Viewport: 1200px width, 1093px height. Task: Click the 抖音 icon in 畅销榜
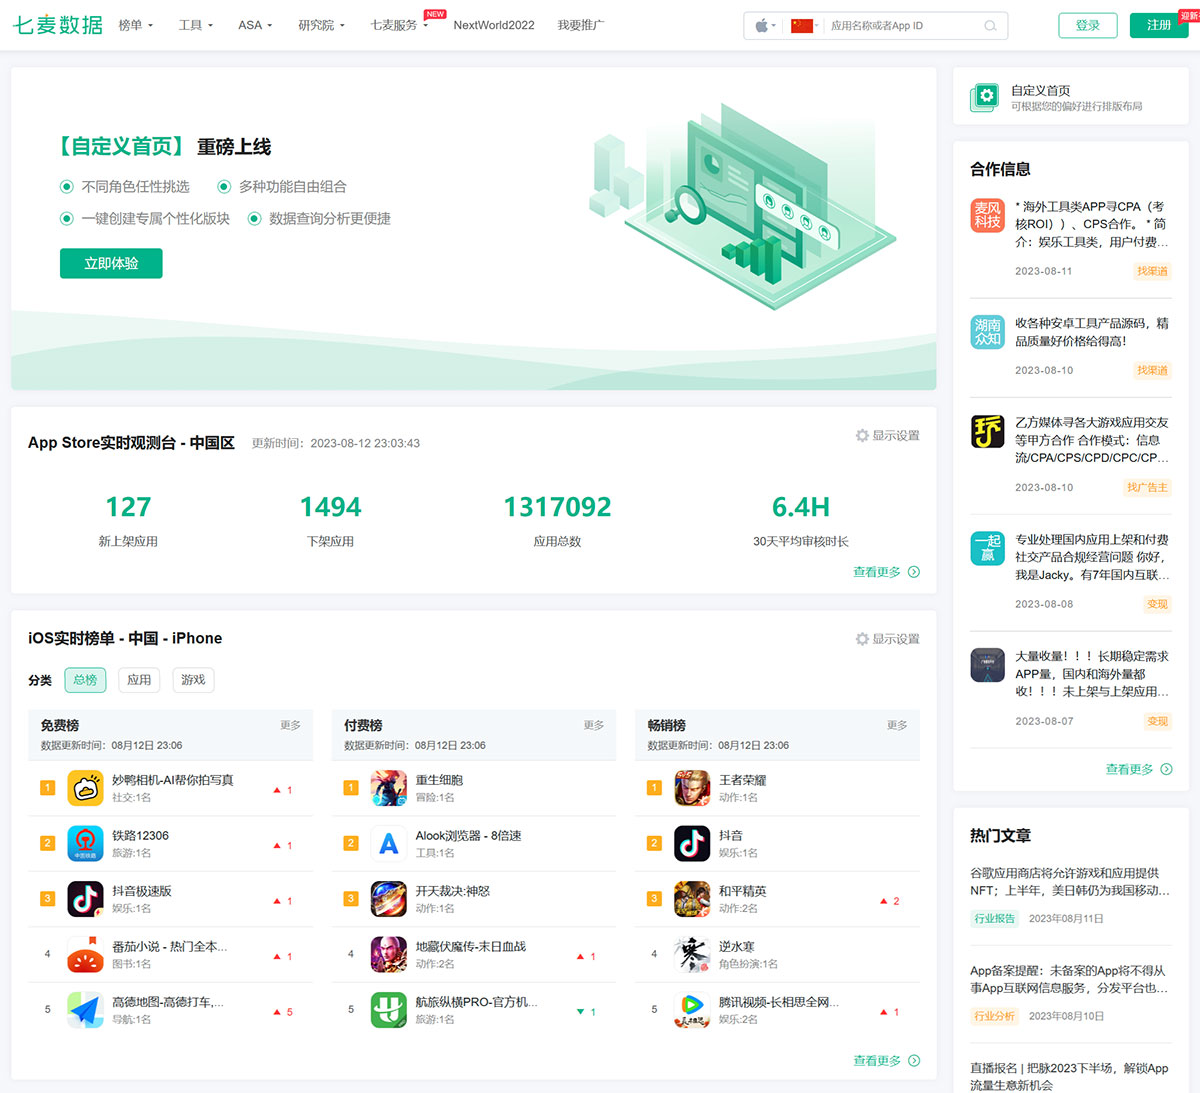point(691,843)
